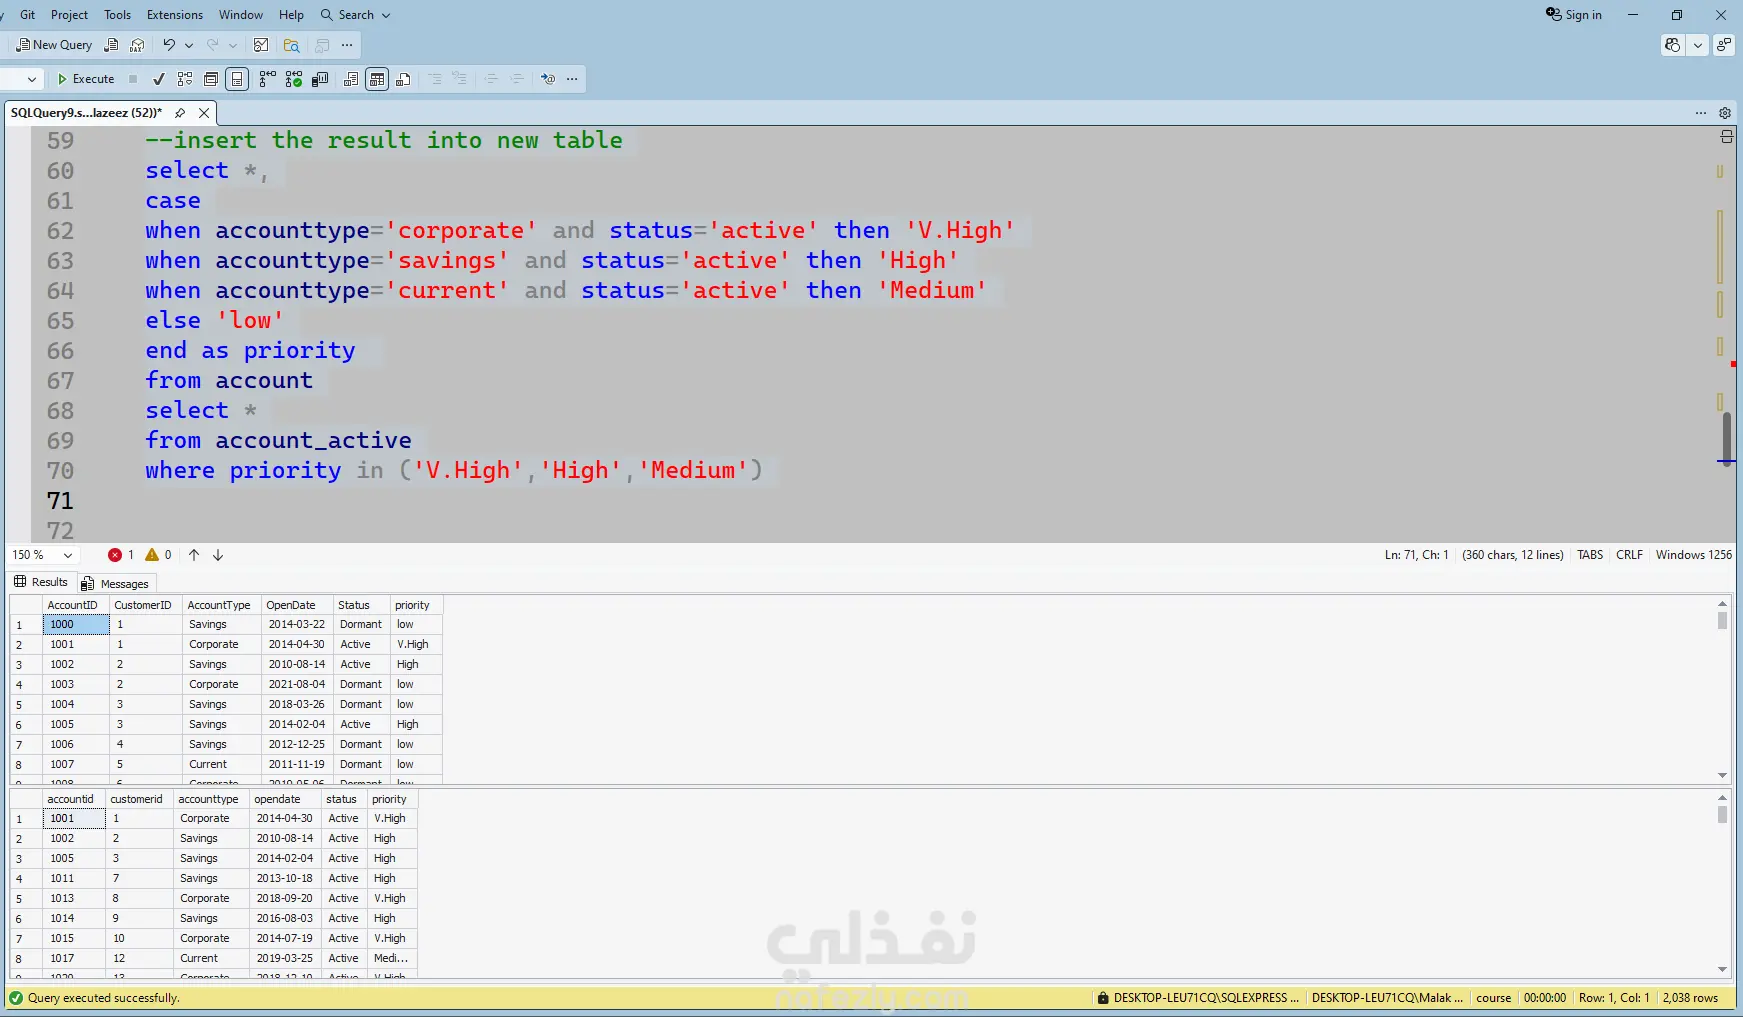The height and width of the screenshot is (1017, 1743).
Task: Open the document tab list dropdown
Action: point(1701,113)
